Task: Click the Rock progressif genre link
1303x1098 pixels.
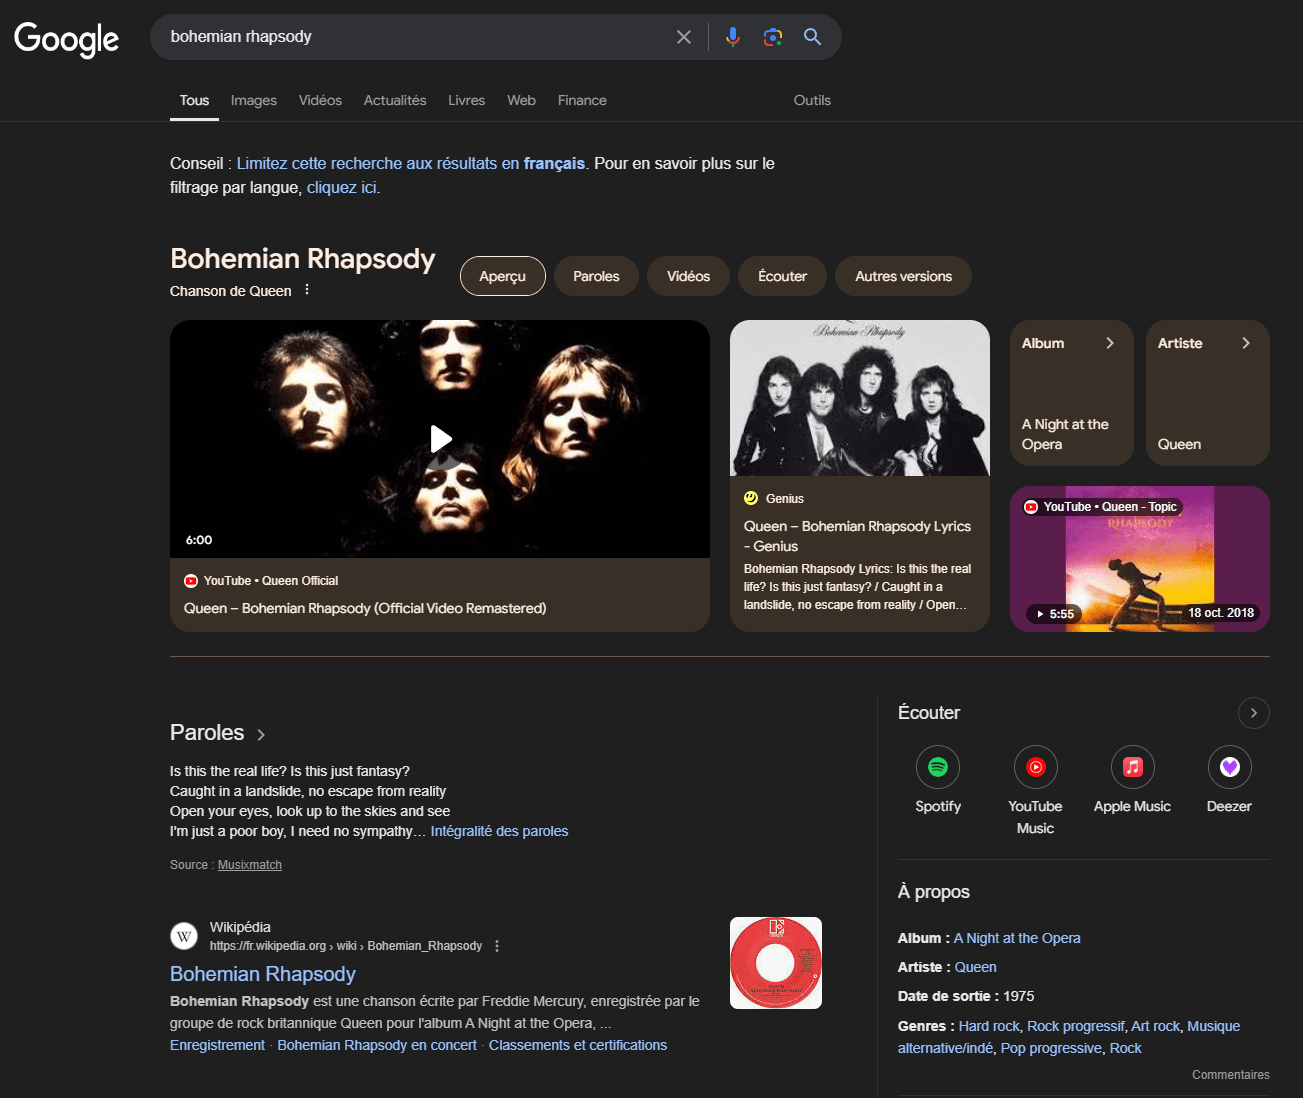Action: (x=1075, y=1026)
